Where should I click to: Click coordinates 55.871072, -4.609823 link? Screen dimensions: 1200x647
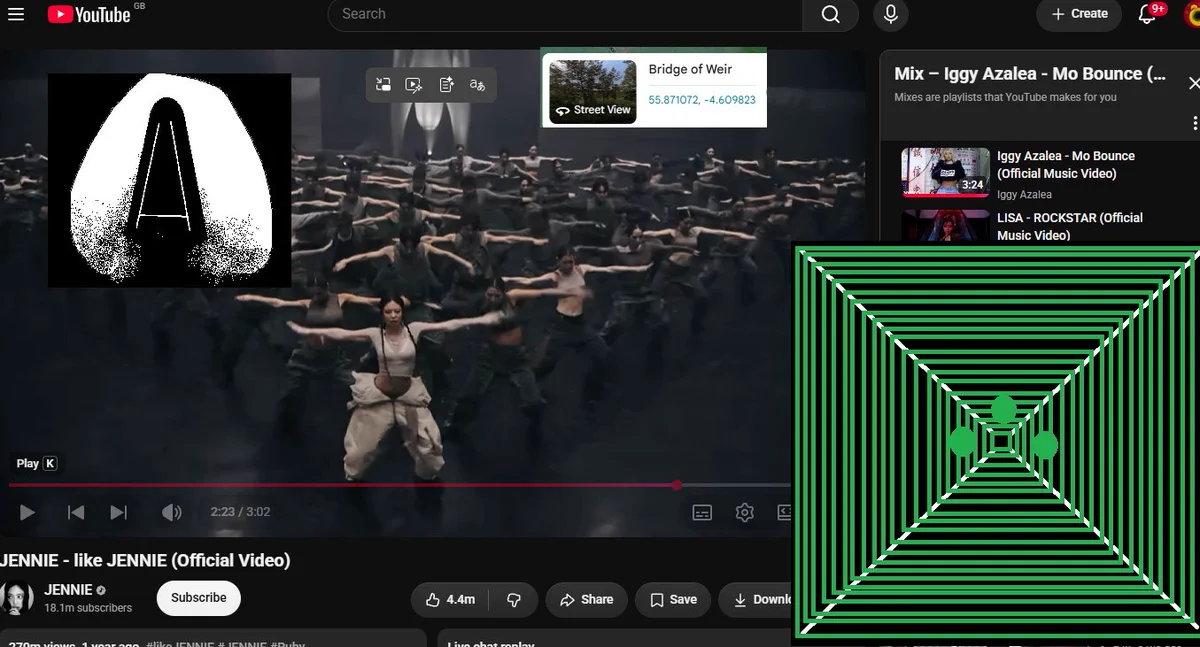(702, 100)
